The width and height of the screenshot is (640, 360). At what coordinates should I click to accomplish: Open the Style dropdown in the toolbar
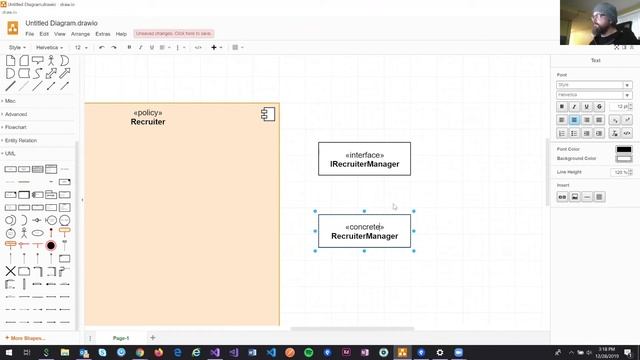click(x=17, y=47)
